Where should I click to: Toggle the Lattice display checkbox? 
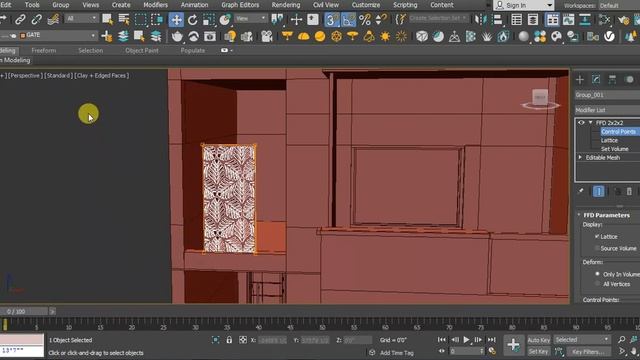click(x=597, y=236)
